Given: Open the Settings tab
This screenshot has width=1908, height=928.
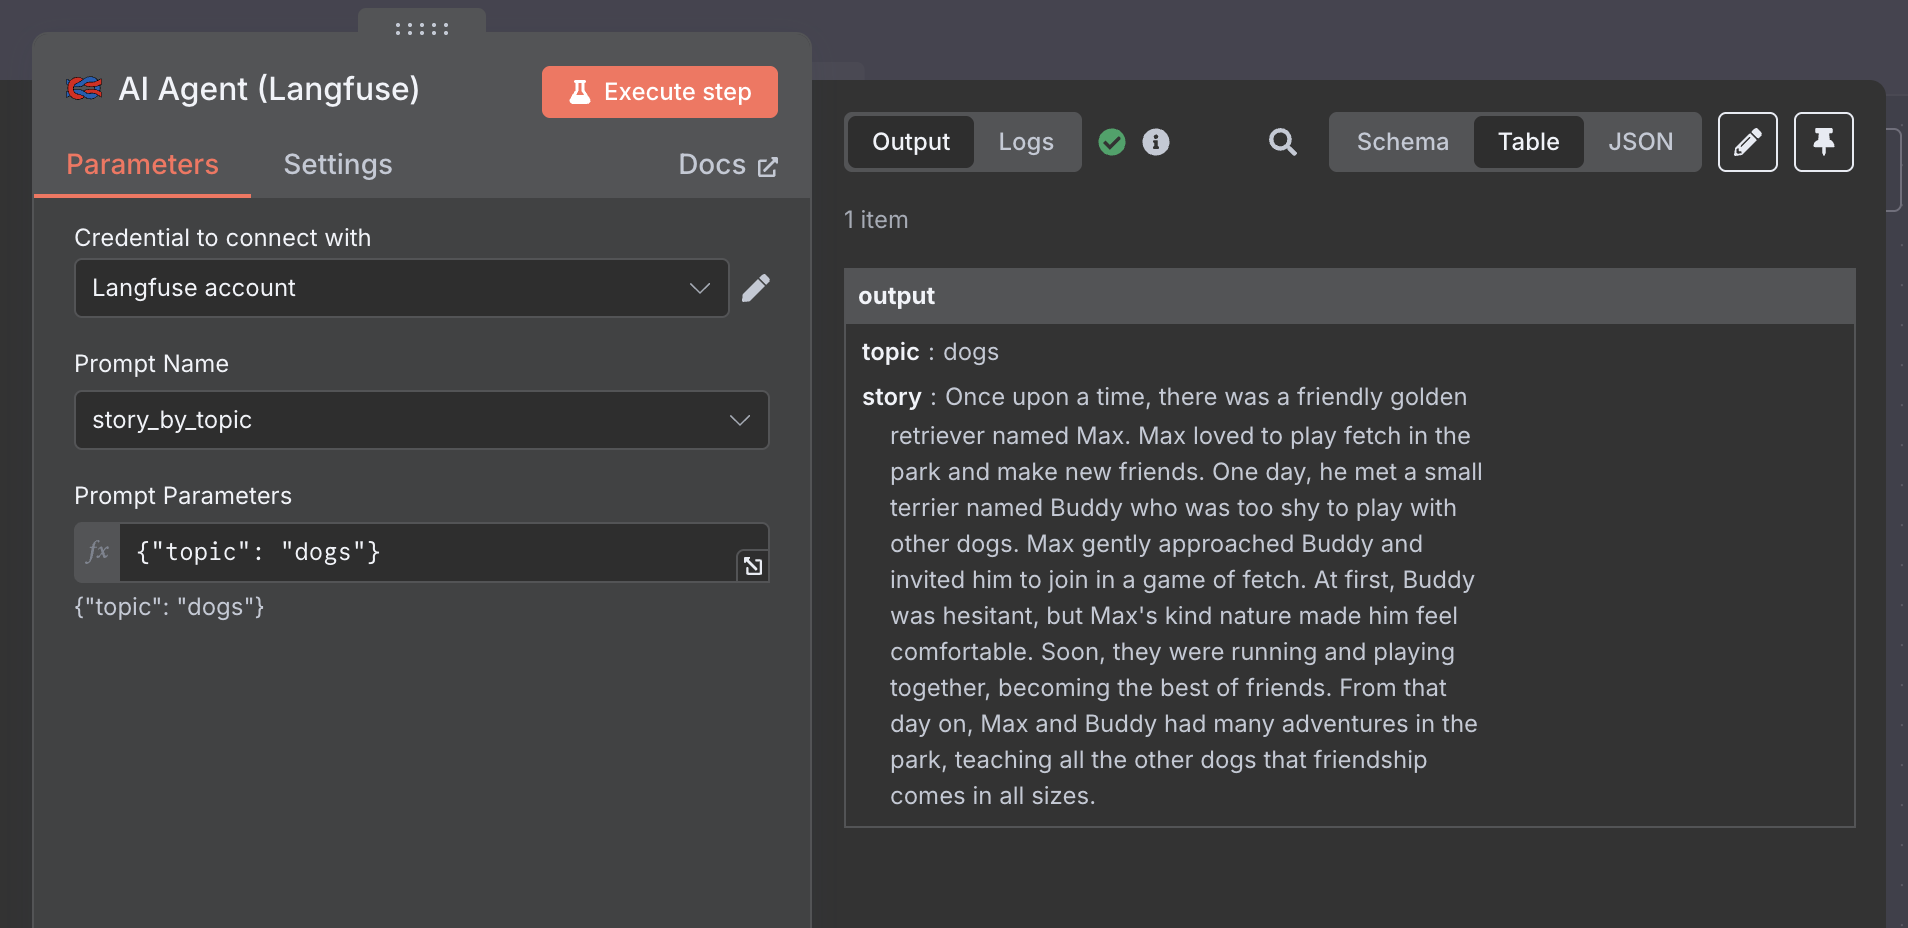Looking at the screenshot, I should coord(338,165).
